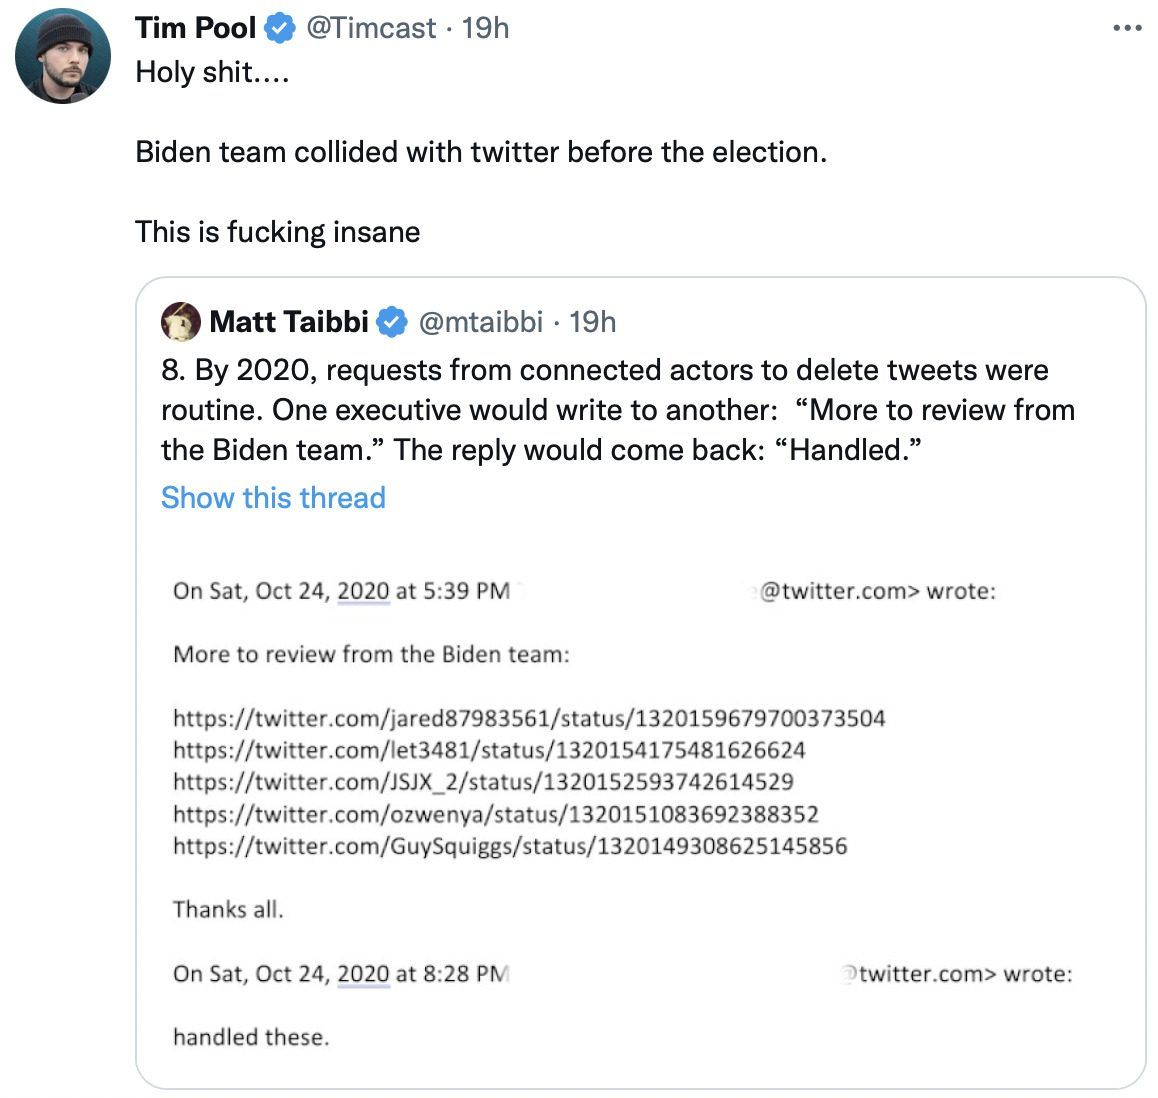Click Tim Pool's profile avatar
This screenshot has width=1158, height=1098.
(x=63, y=56)
